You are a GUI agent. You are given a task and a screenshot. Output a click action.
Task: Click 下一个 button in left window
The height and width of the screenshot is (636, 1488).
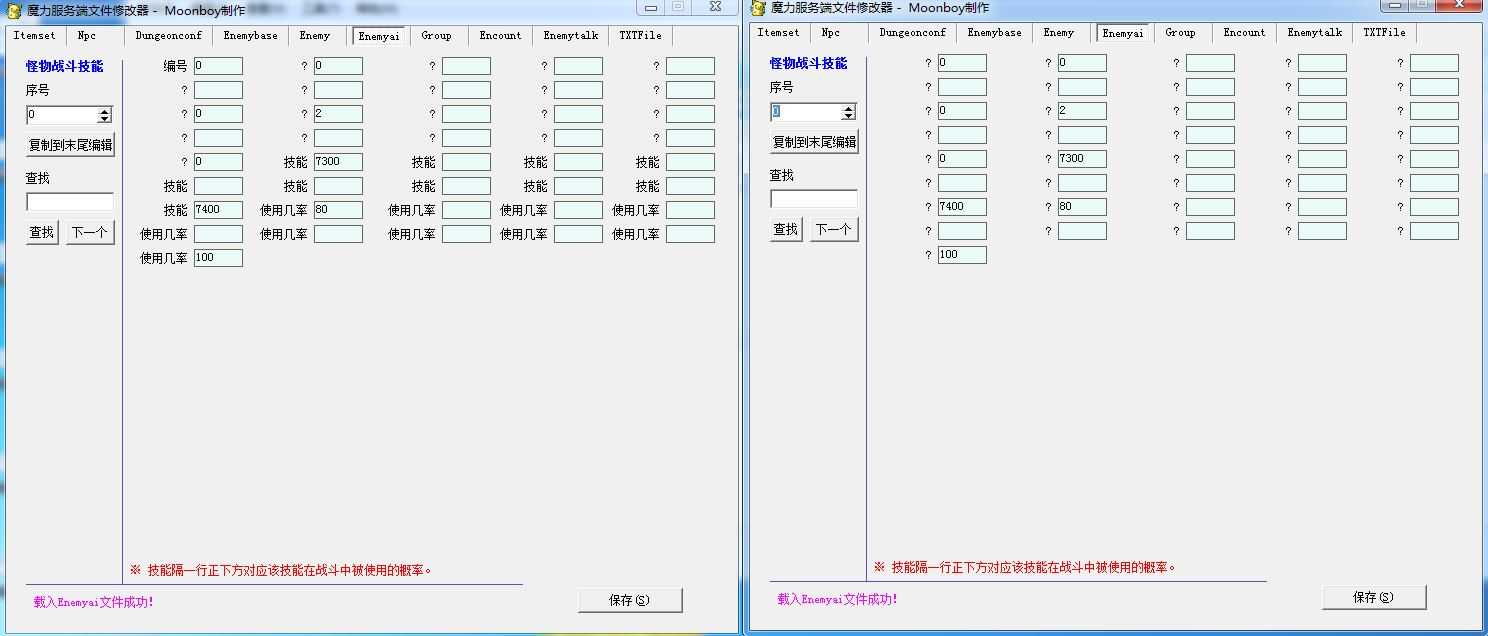pyautogui.click(x=90, y=232)
